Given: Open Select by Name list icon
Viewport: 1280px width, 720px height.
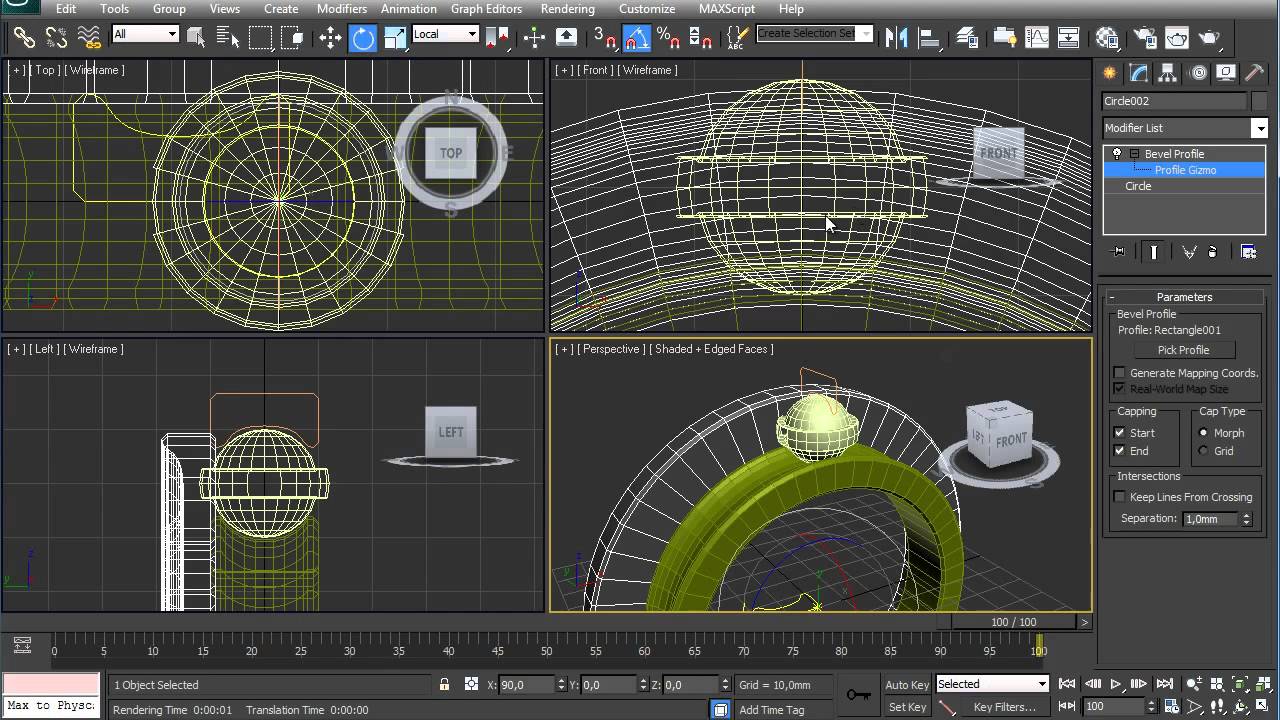Looking at the screenshot, I should point(228,38).
